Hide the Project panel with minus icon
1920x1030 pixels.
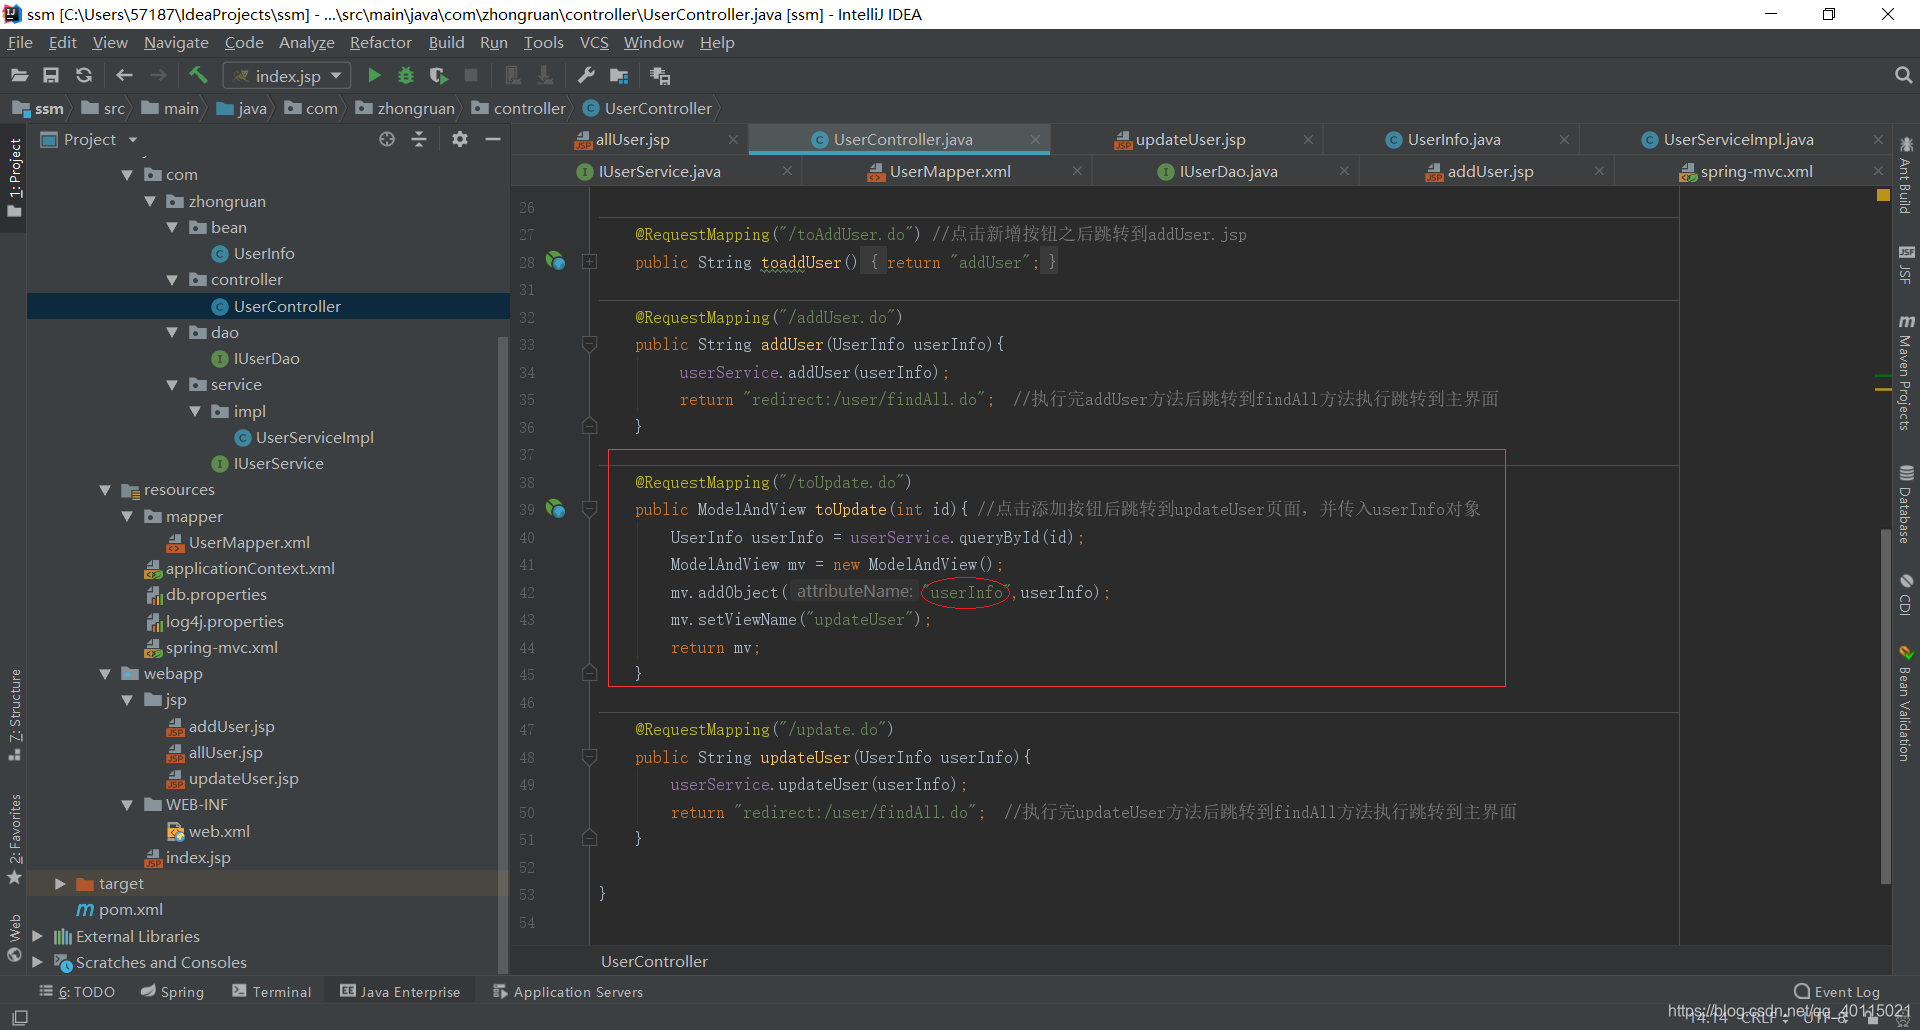pos(492,140)
